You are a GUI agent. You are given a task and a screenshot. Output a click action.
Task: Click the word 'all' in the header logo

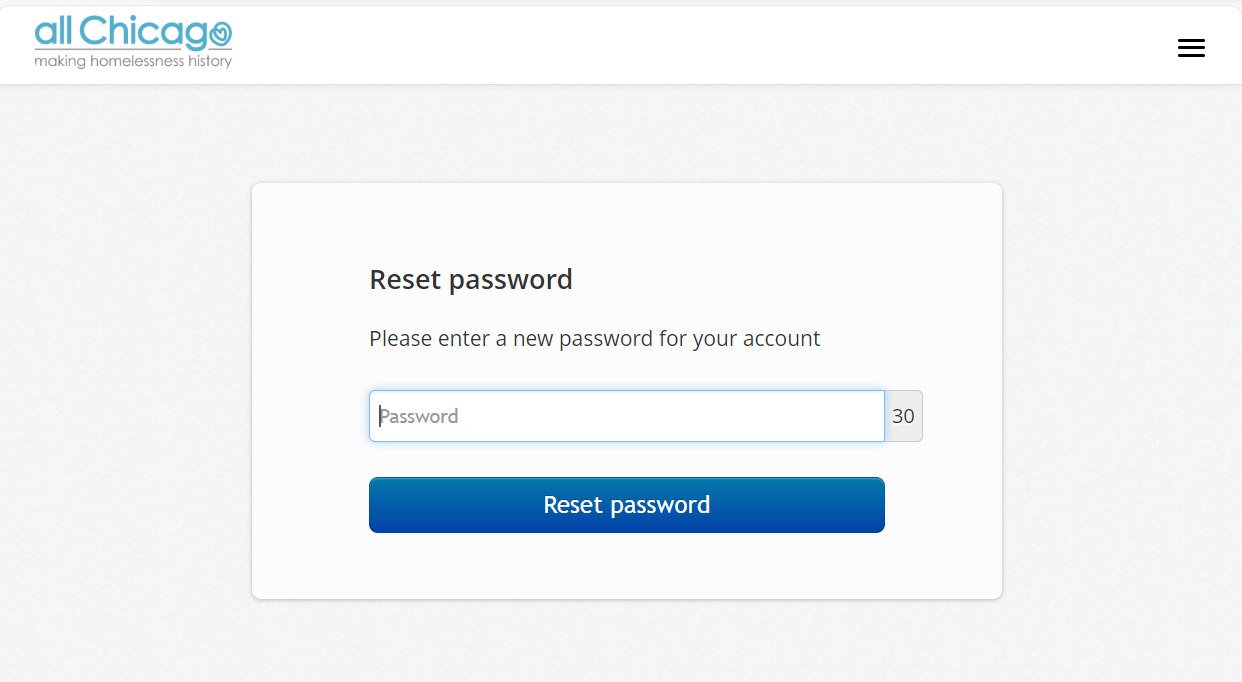(53, 33)
